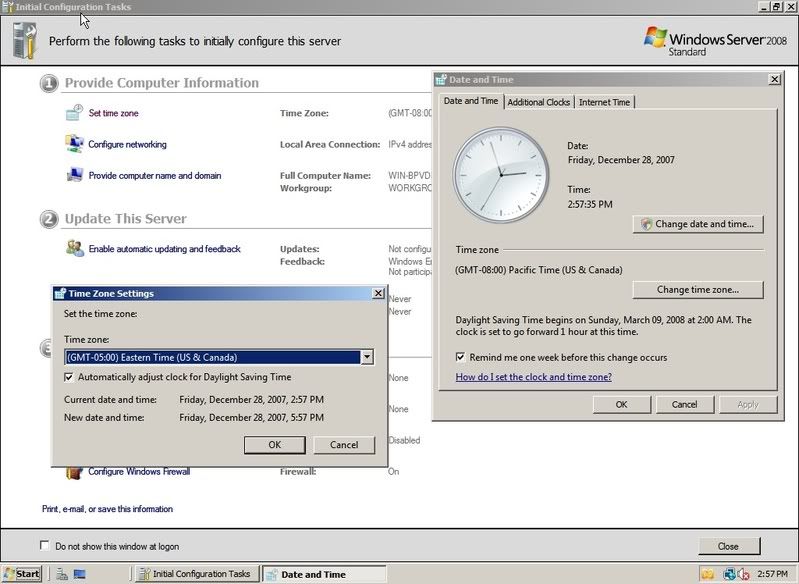Check Do not show this window at logon
Screen dimensions: 799x584
click(44, 546)
